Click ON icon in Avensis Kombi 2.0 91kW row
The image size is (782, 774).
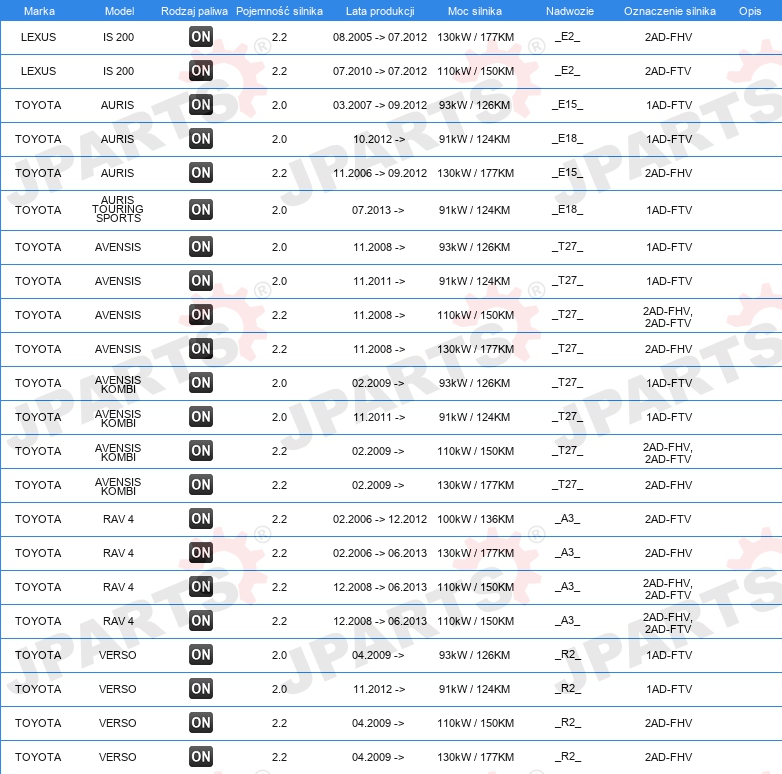click(201, 416)
